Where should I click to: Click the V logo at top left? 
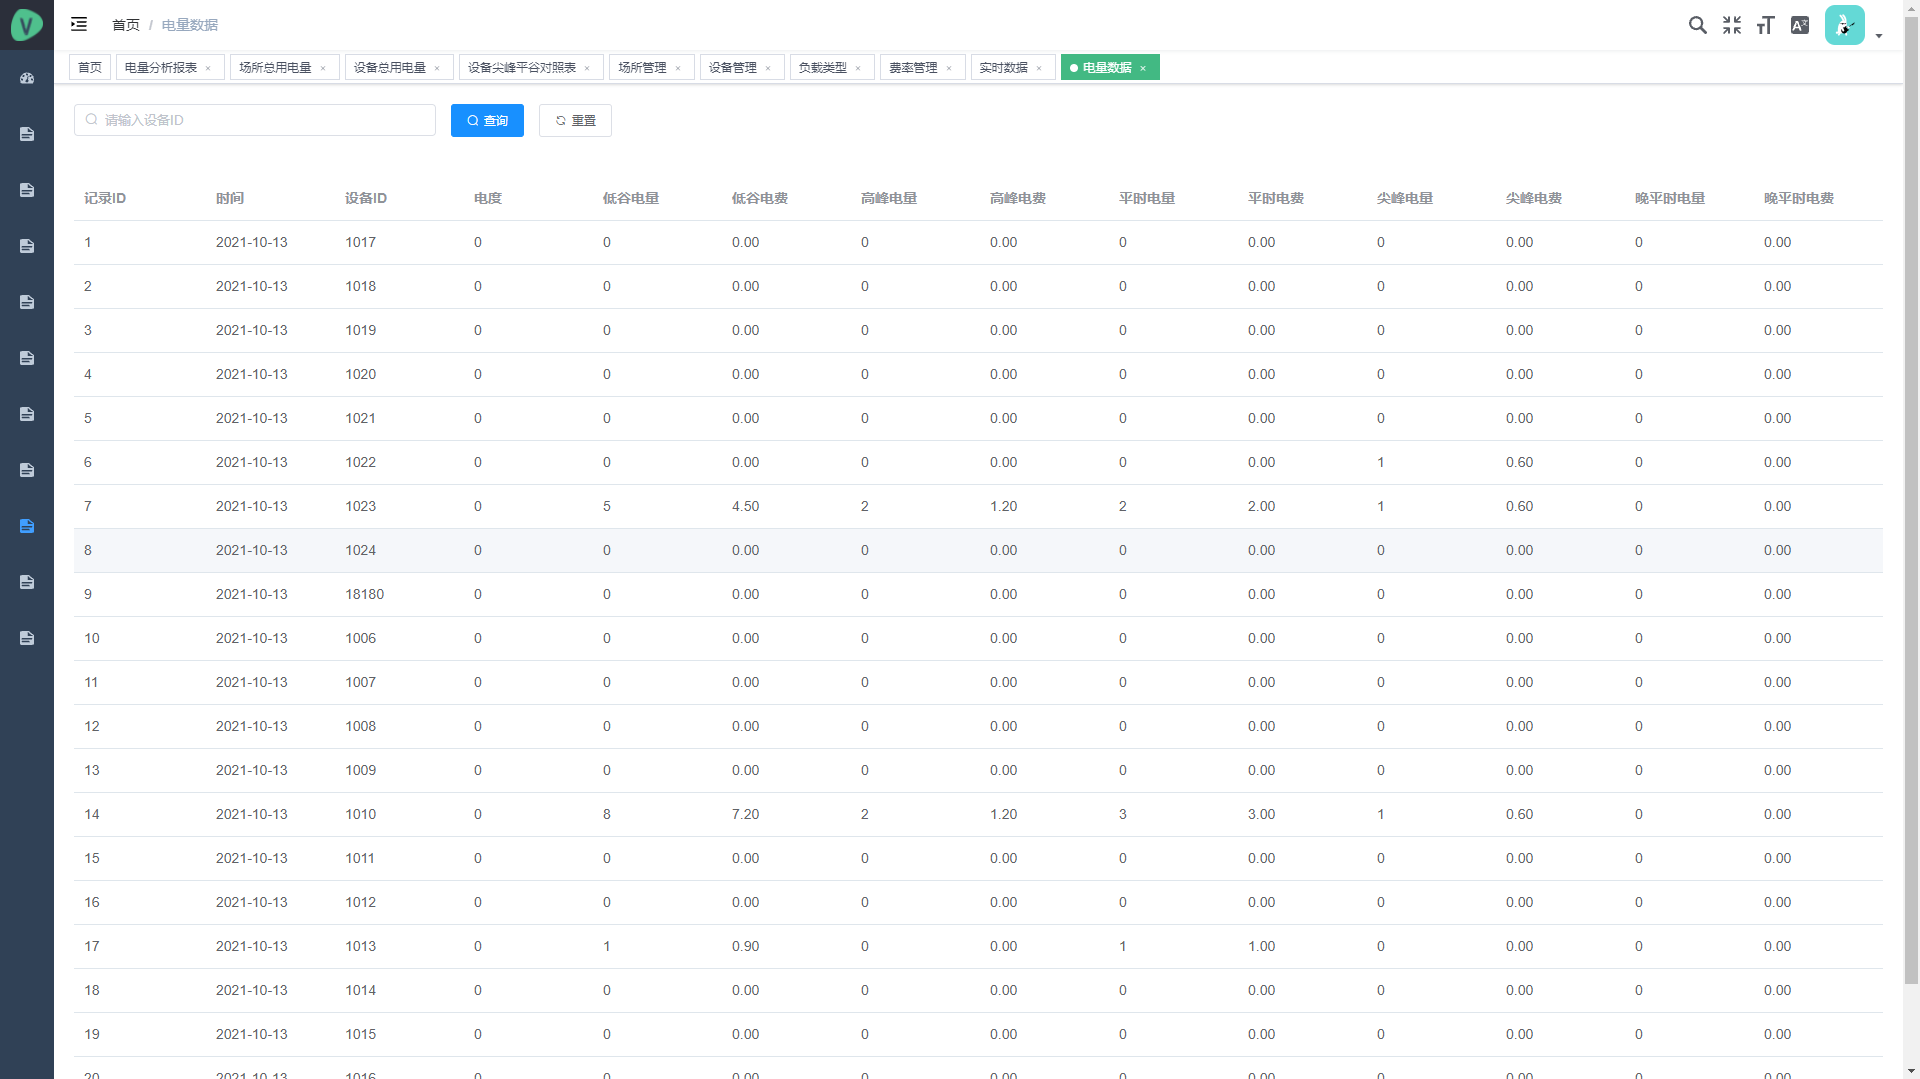(x=26, y=25)
